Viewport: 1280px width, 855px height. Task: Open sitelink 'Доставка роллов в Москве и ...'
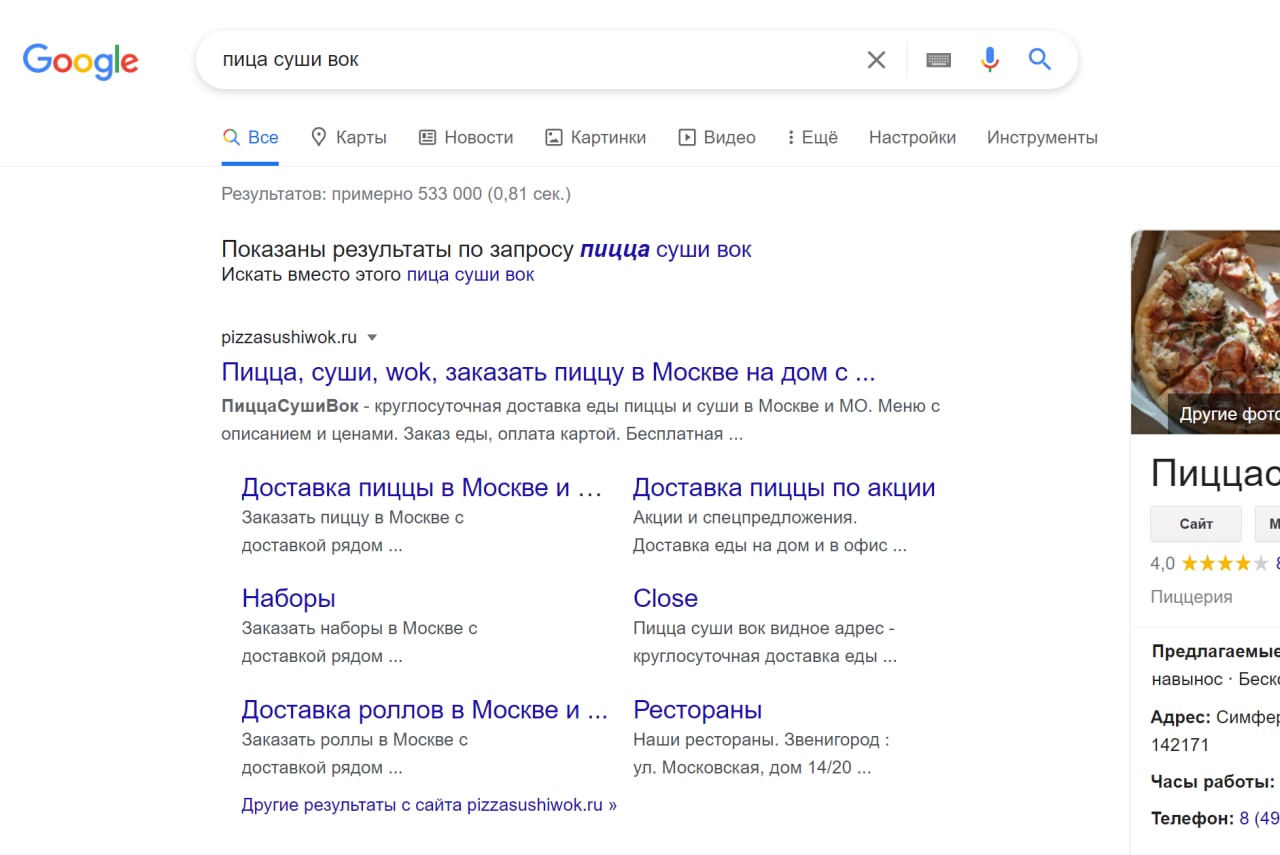click(x=425, y=709)
